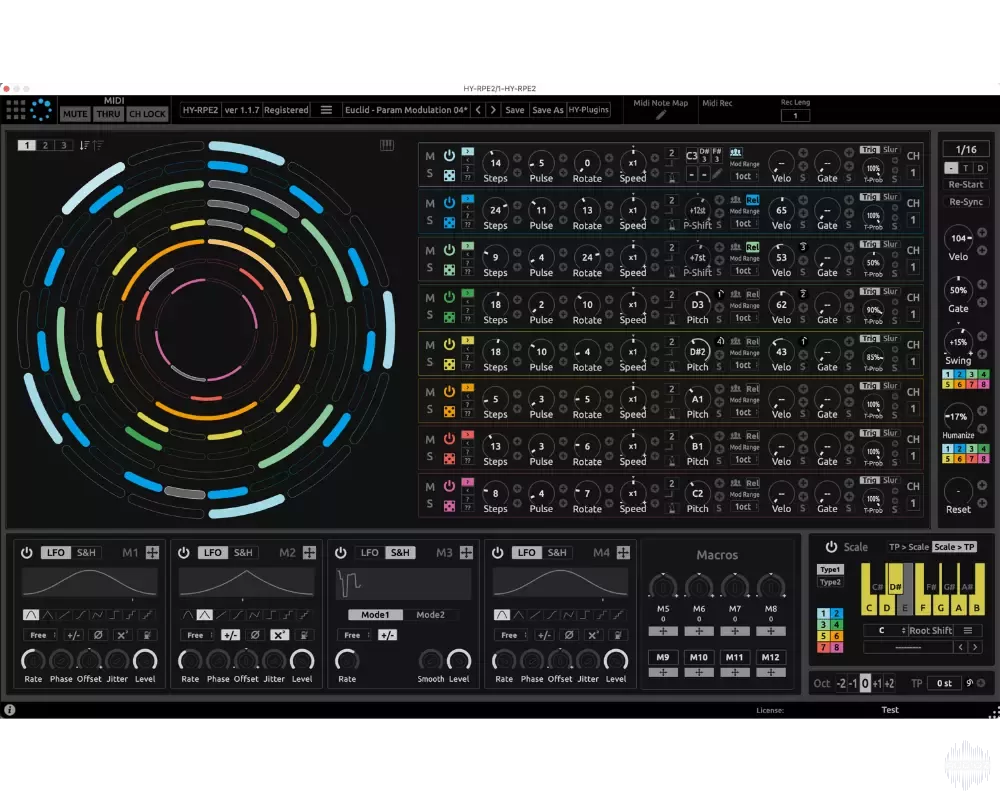This screenshot has width=1000, height=800.
Task: Switch to pattern tab 3
Action: point(64,145)
